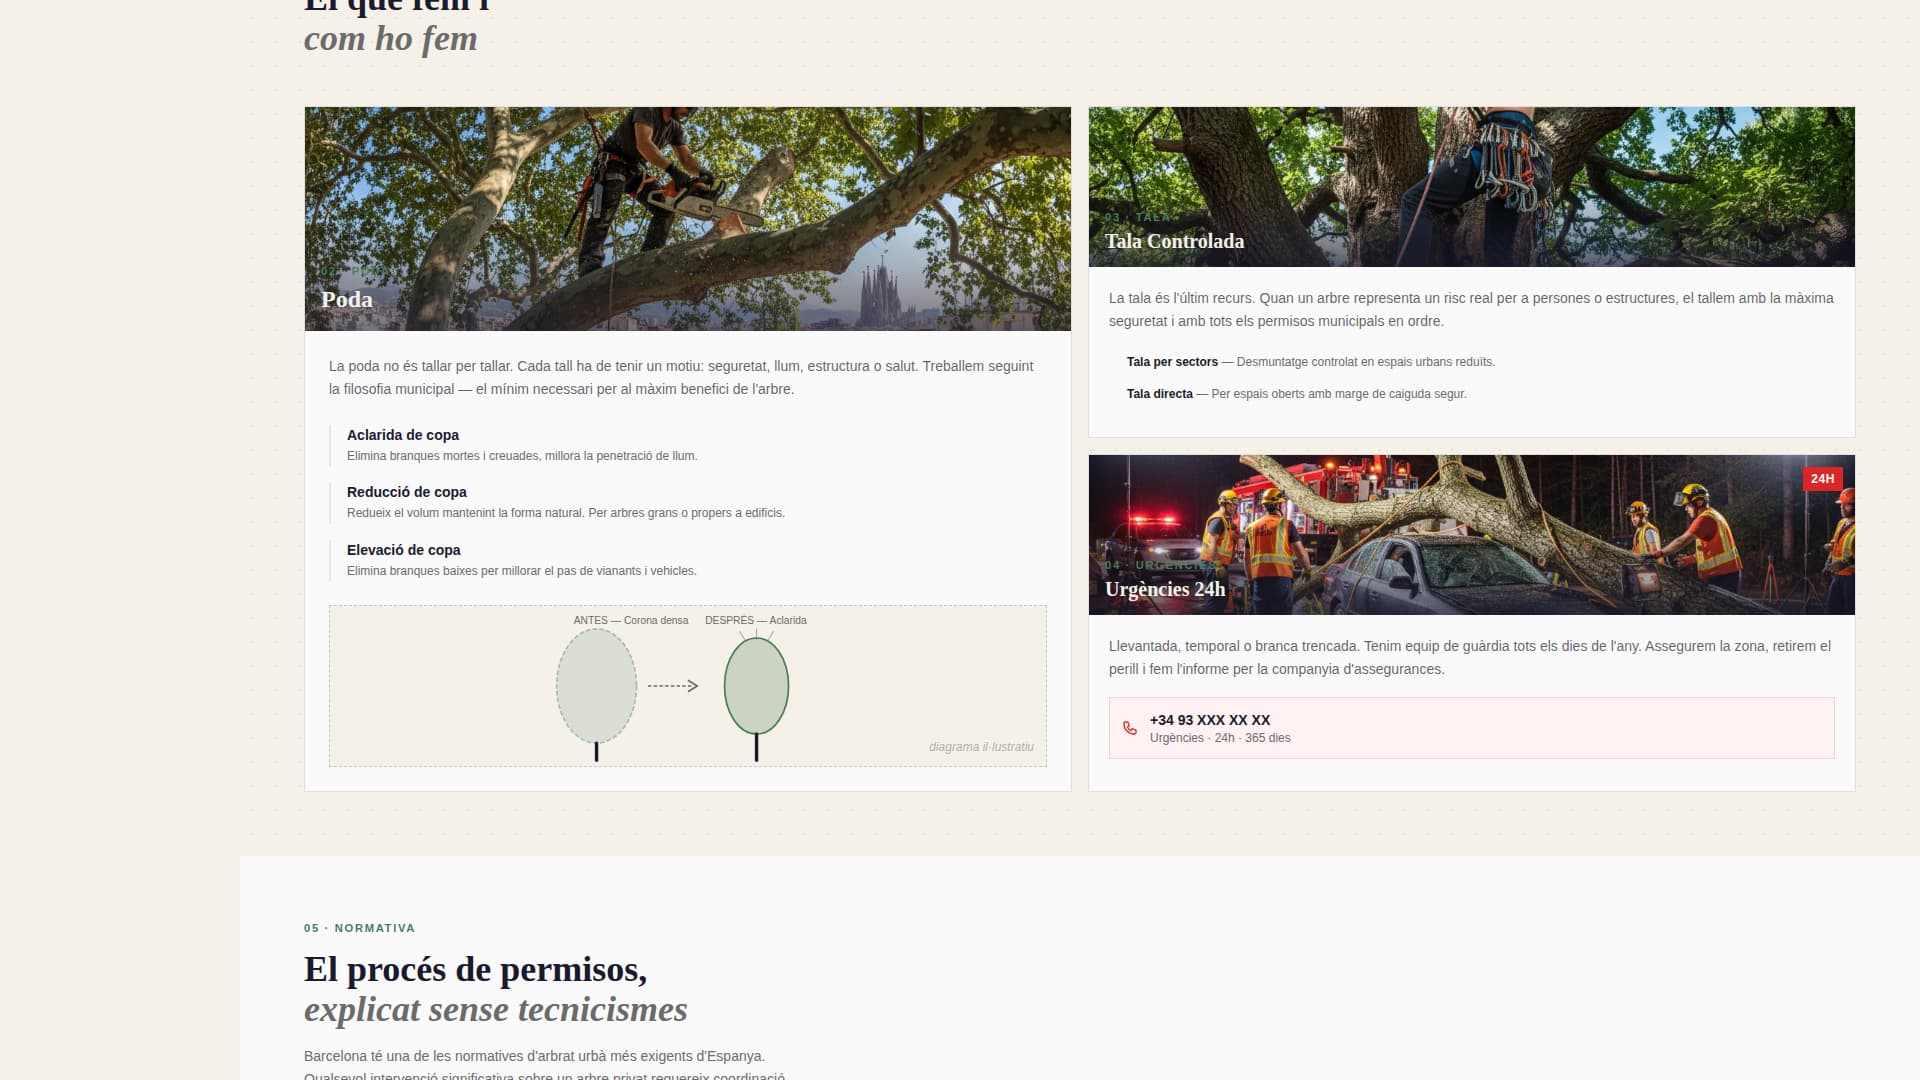The width and height of the screenshot is (1920, 1080).
Task: Click the Tala directa entry
Action: point(1297,394)
